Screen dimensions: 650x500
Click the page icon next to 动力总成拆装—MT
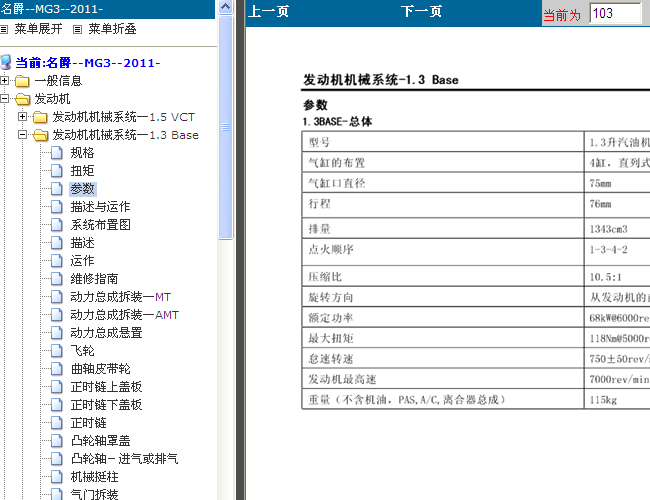(57, 297)
